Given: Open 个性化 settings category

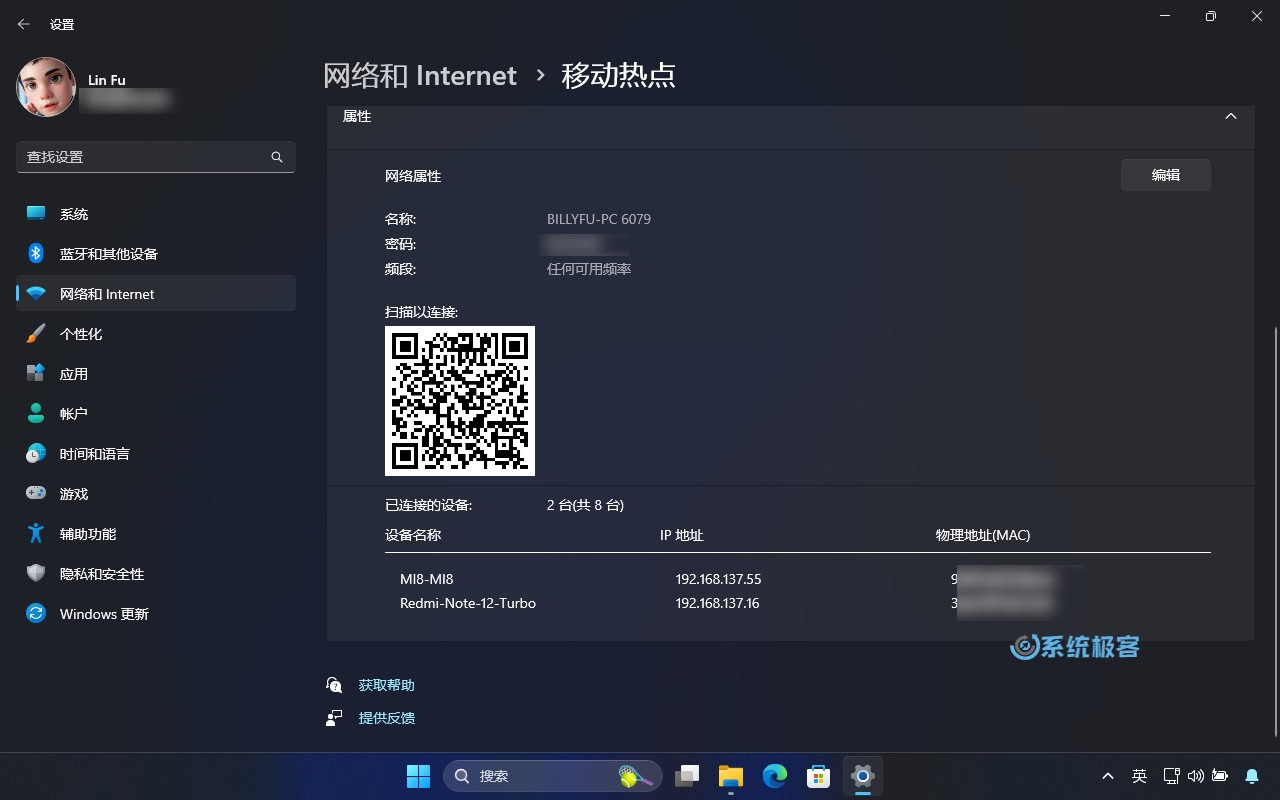Looking at the screenshot, I should point(156,334).
